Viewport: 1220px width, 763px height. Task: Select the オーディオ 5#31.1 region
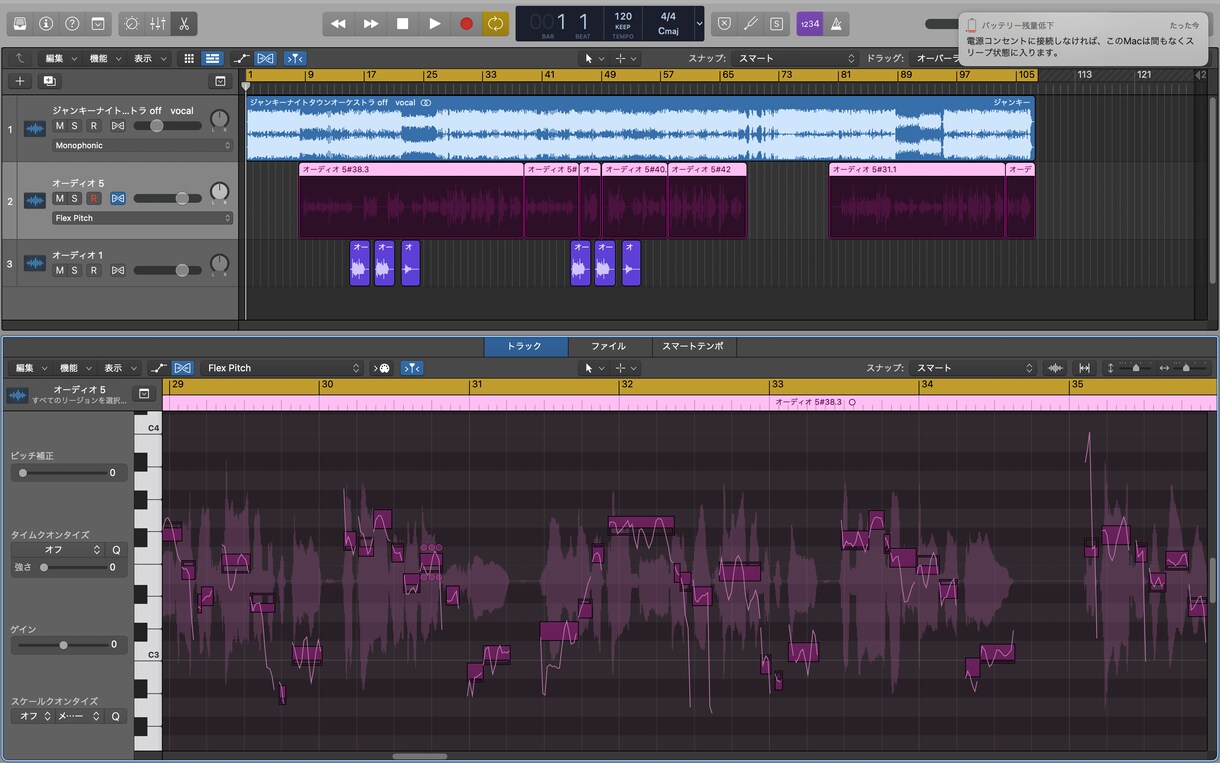click(x=917, y=200)
